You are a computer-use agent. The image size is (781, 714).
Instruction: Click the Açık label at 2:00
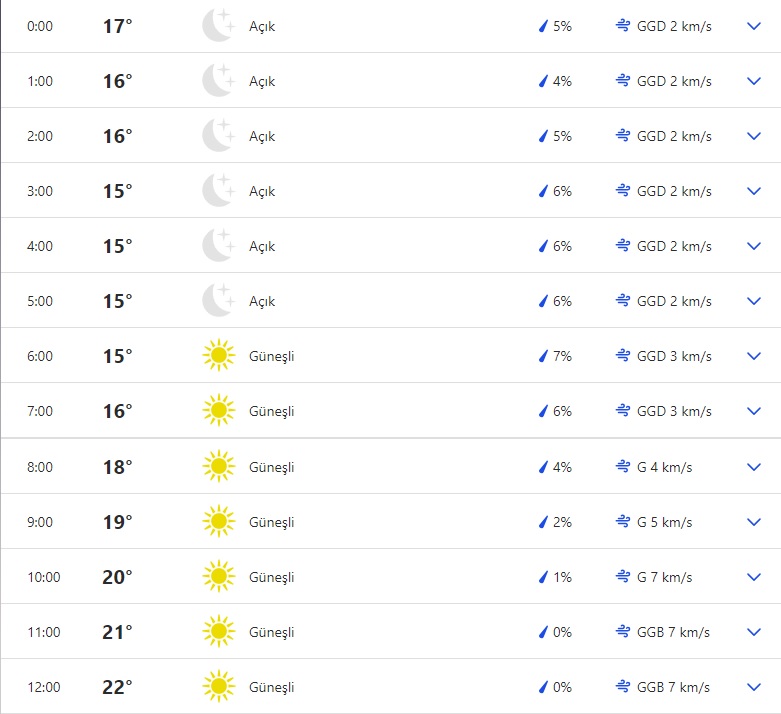click(262, 136)
